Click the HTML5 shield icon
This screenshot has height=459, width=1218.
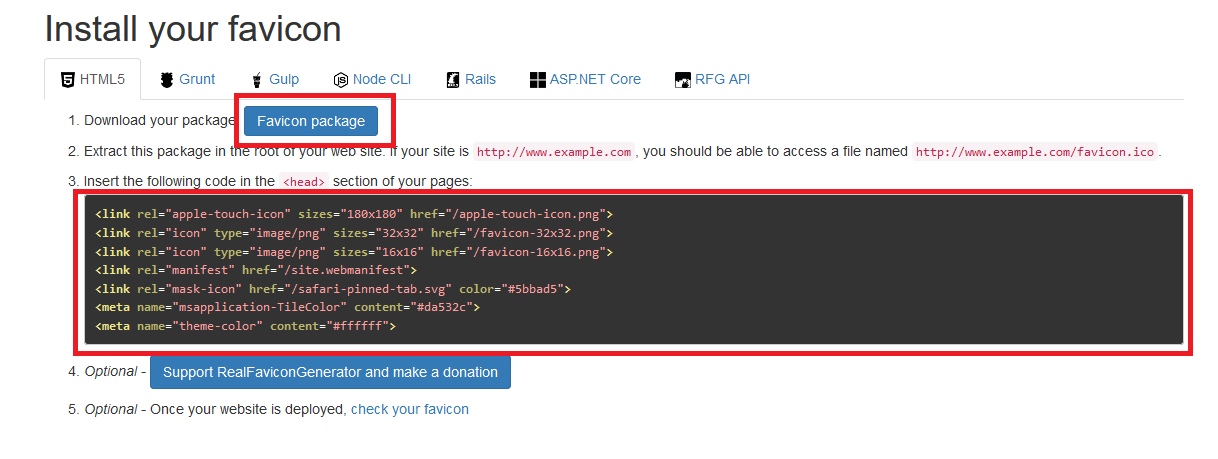pyautogui.click(x=67, y=80)
